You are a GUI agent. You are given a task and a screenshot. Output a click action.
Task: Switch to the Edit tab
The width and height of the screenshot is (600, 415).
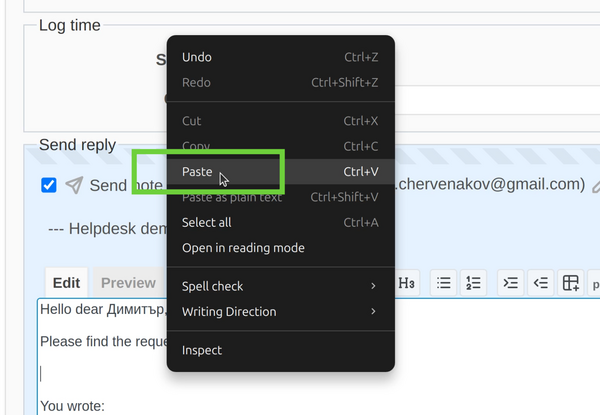66,283
